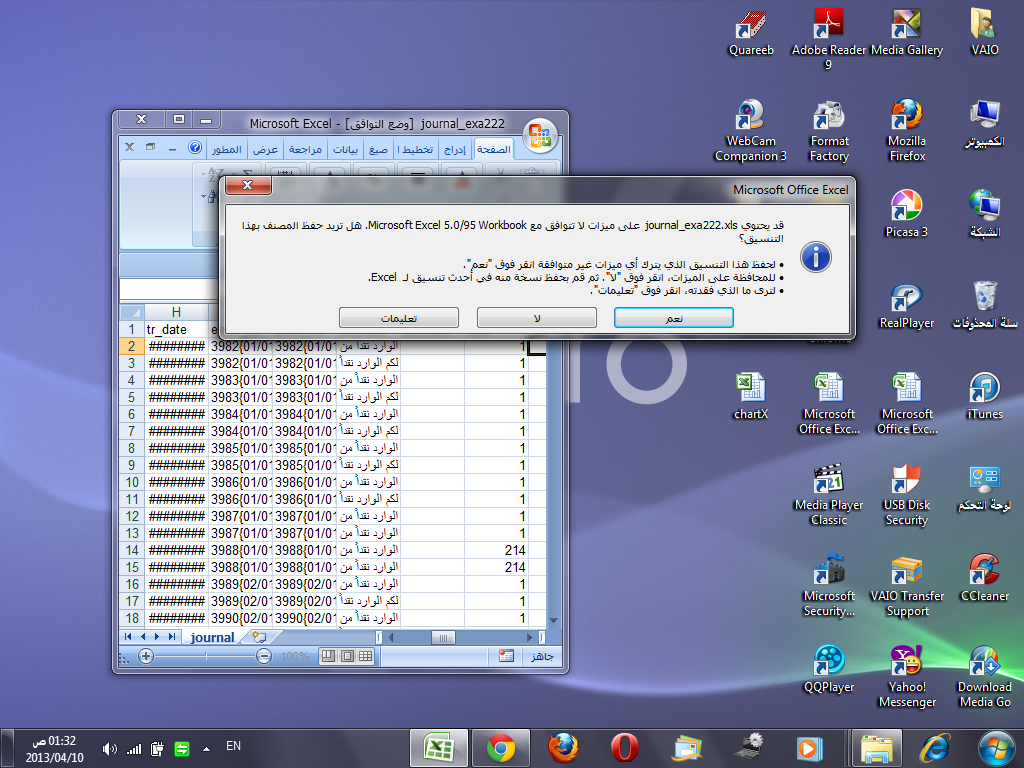Open the CCleaner desktop icon

(x=984, y=578)
